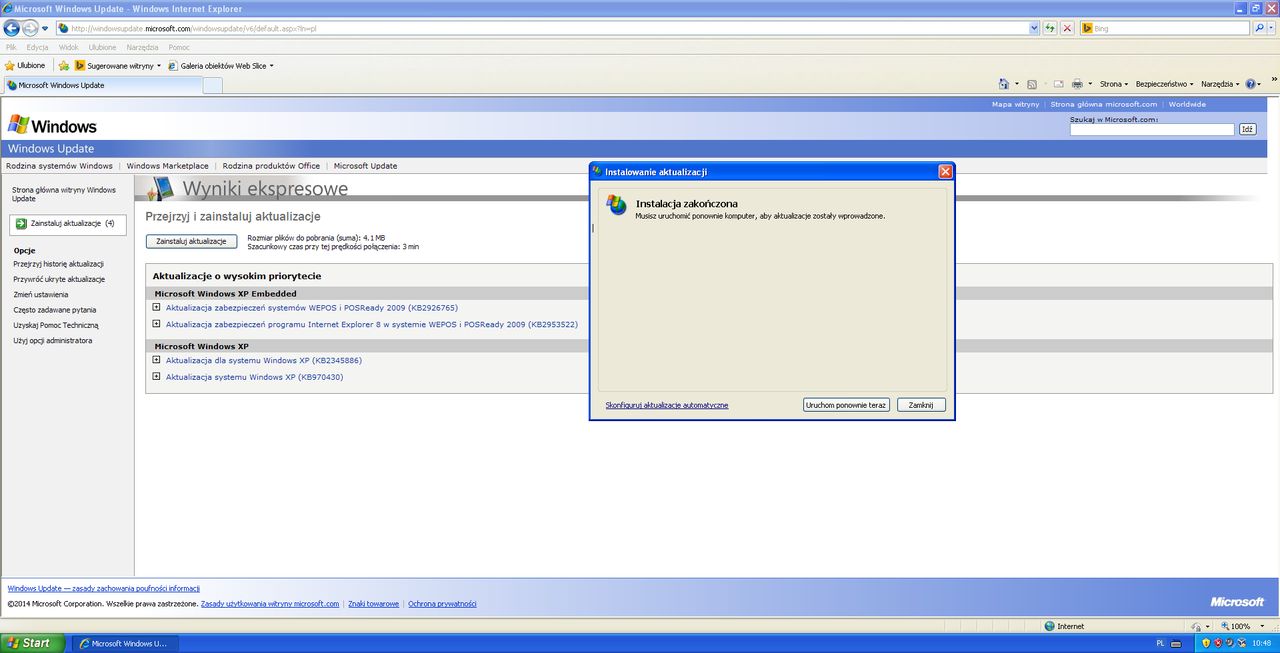Open Rodzina systemów Windows link
Image resolution: width=1280 pixels, height=653 pixels.
tap(59, 166)
